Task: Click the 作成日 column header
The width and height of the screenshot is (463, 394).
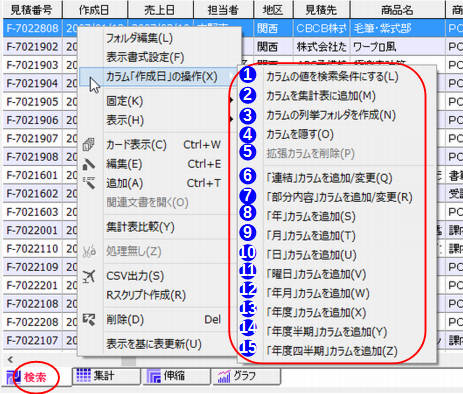Action: 95,10
